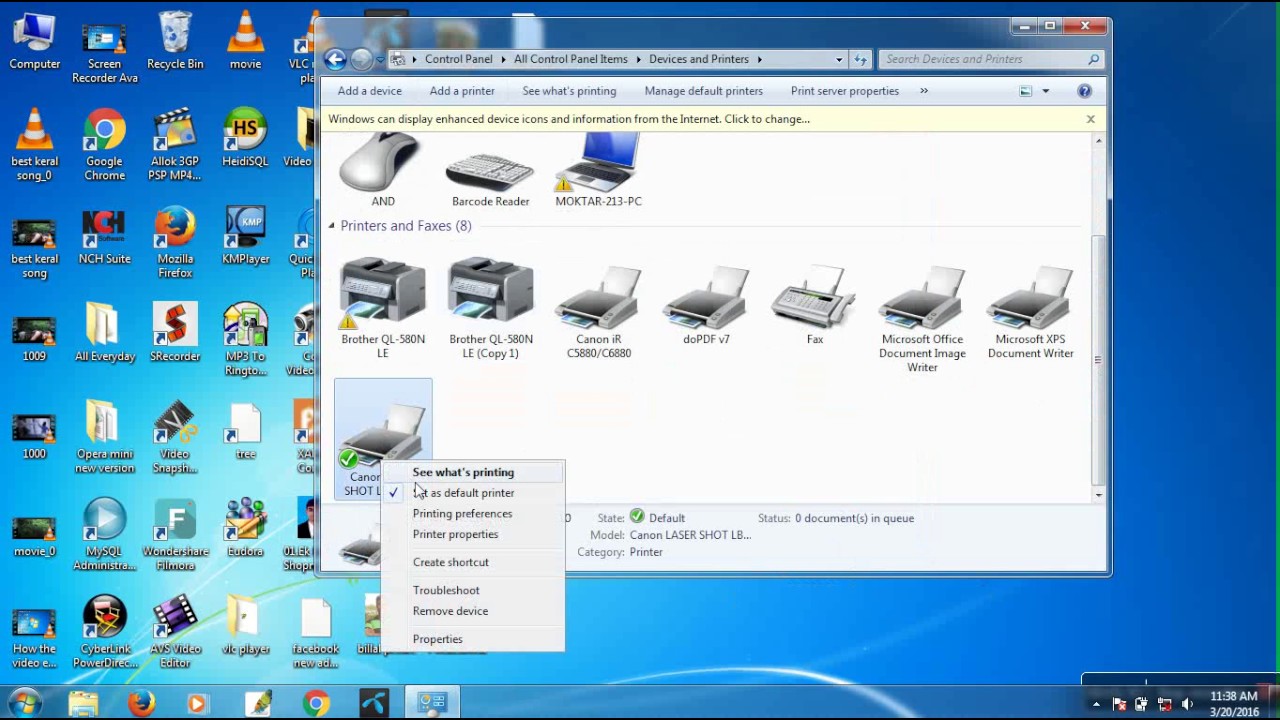
Task: Select the doPDF v7 printer
Action: pyautogui.click(x=706, y=306)
